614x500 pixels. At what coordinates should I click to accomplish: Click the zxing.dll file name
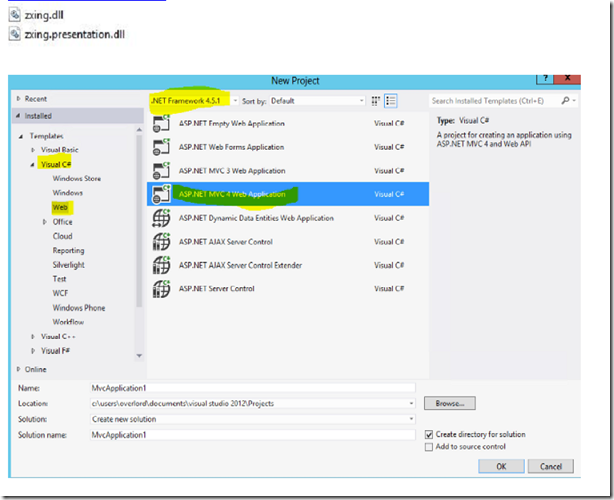click(x=44, y=15)
